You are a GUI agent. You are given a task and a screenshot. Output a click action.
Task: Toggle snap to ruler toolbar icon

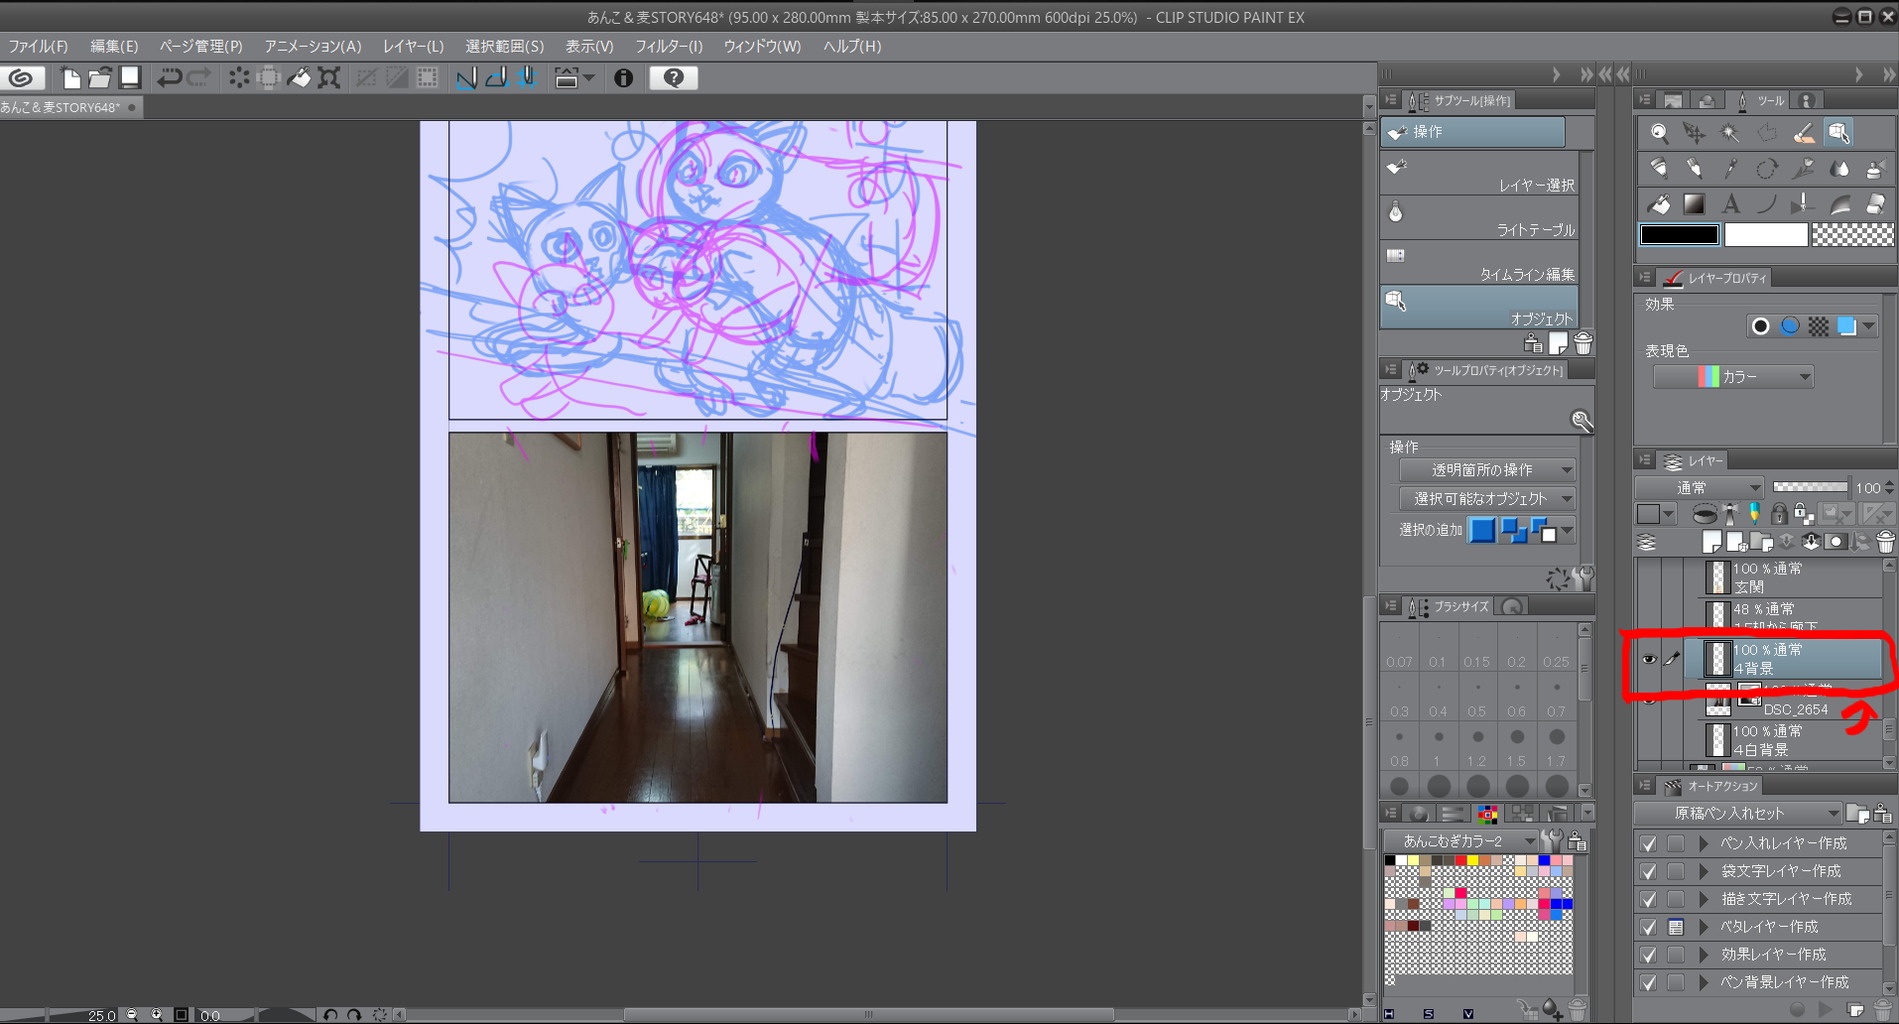[466, 78]
